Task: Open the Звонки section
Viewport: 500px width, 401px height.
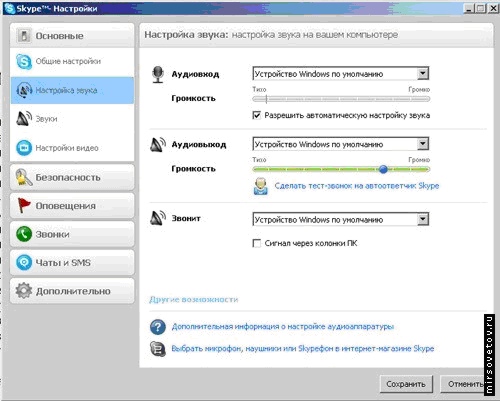Action: 72,234
